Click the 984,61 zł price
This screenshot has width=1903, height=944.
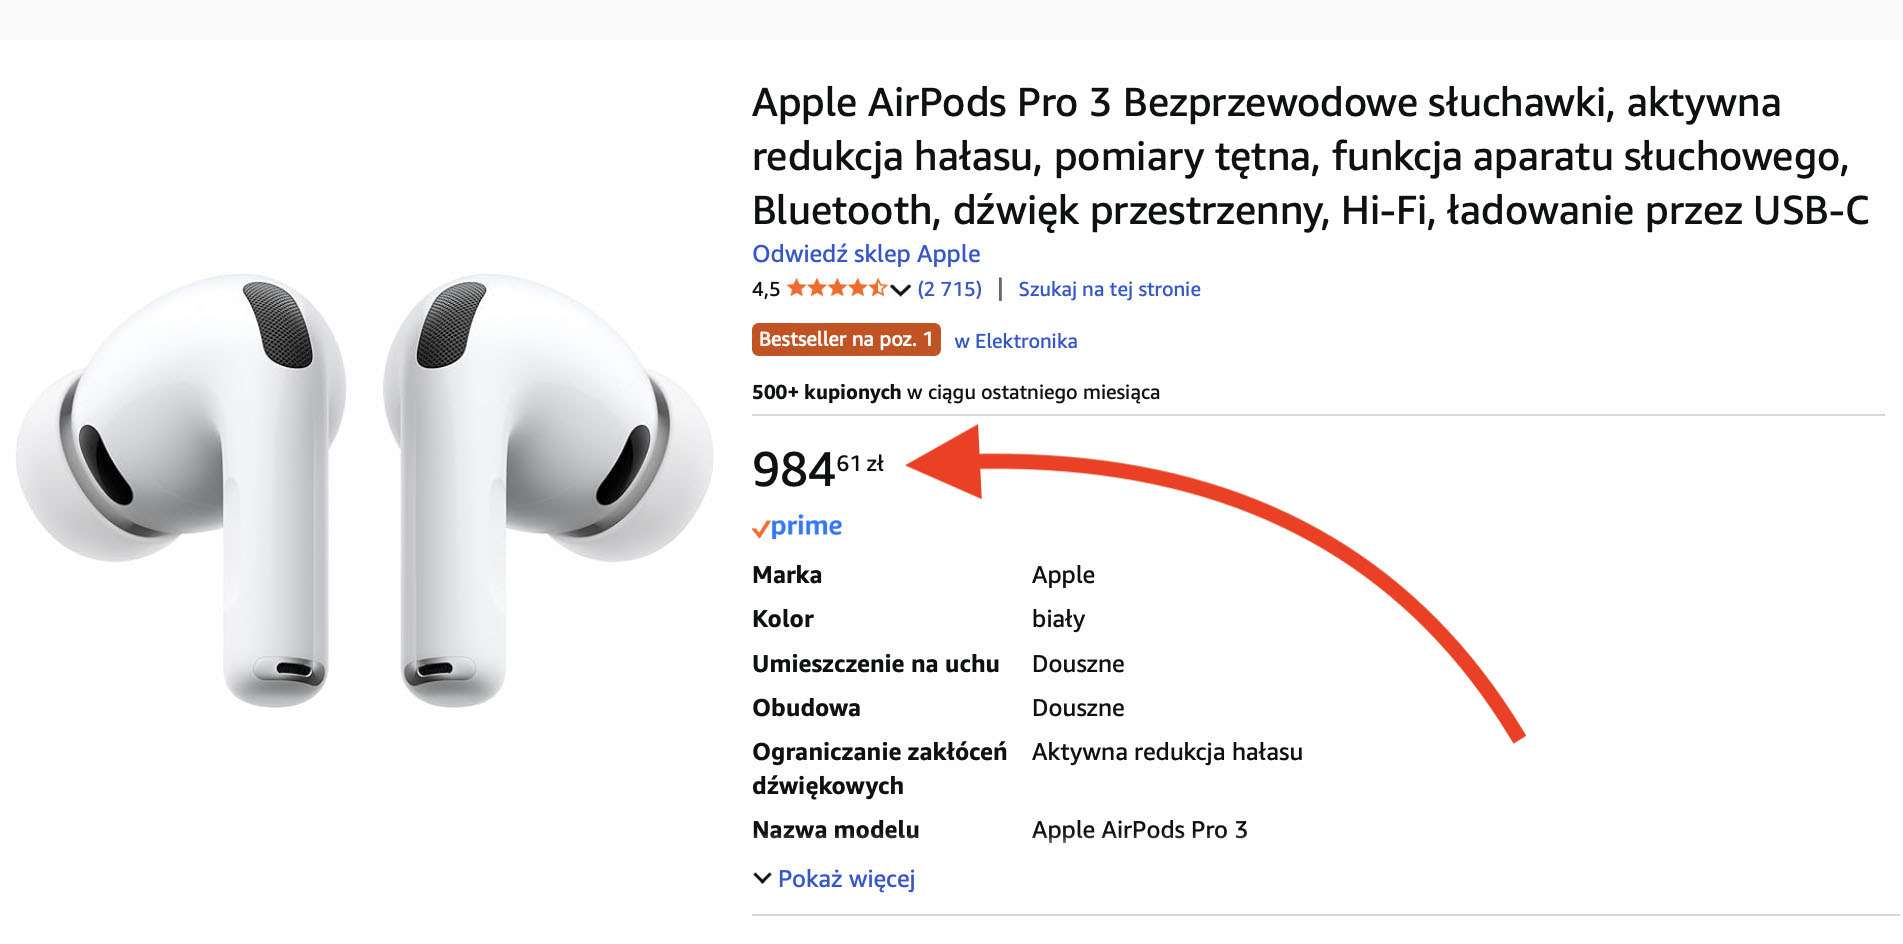(817, 469)
